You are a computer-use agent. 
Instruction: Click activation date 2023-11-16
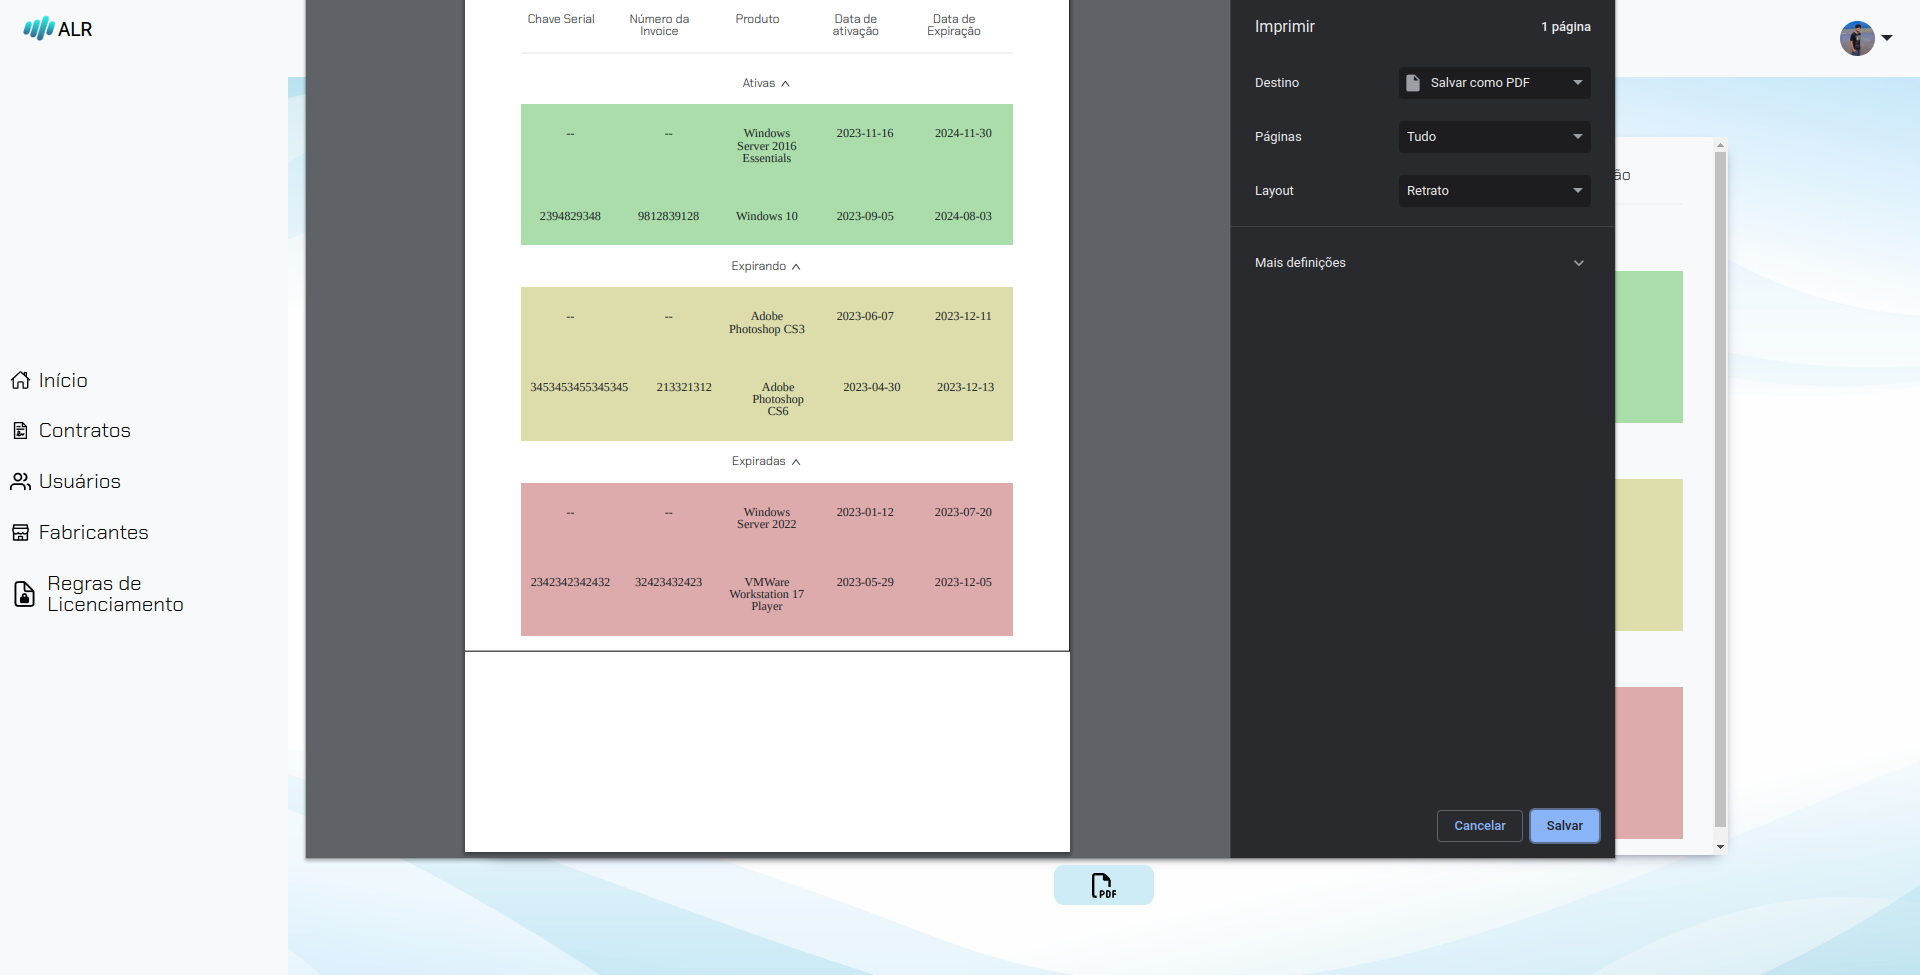(x=865, y=133)
